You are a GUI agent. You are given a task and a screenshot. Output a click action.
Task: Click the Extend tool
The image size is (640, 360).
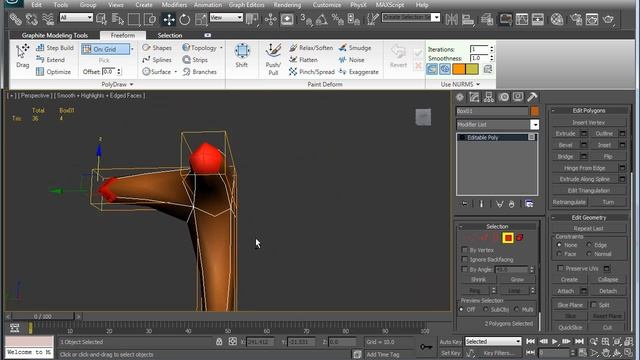(x=51, y=60)
